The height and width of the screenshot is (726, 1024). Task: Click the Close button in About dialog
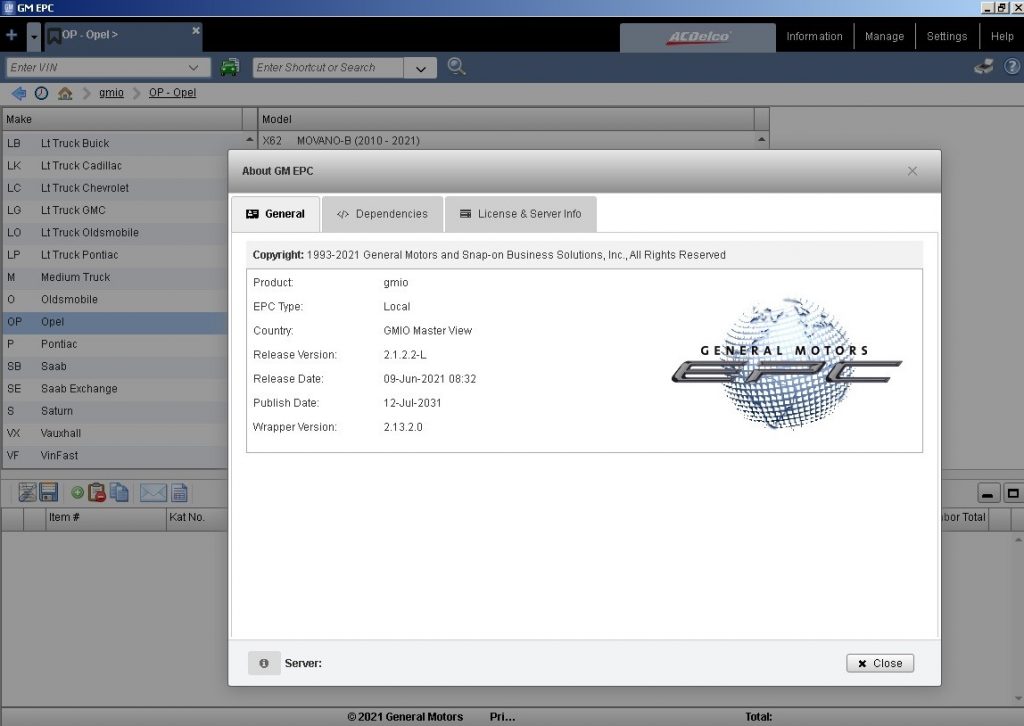point(879,662)
